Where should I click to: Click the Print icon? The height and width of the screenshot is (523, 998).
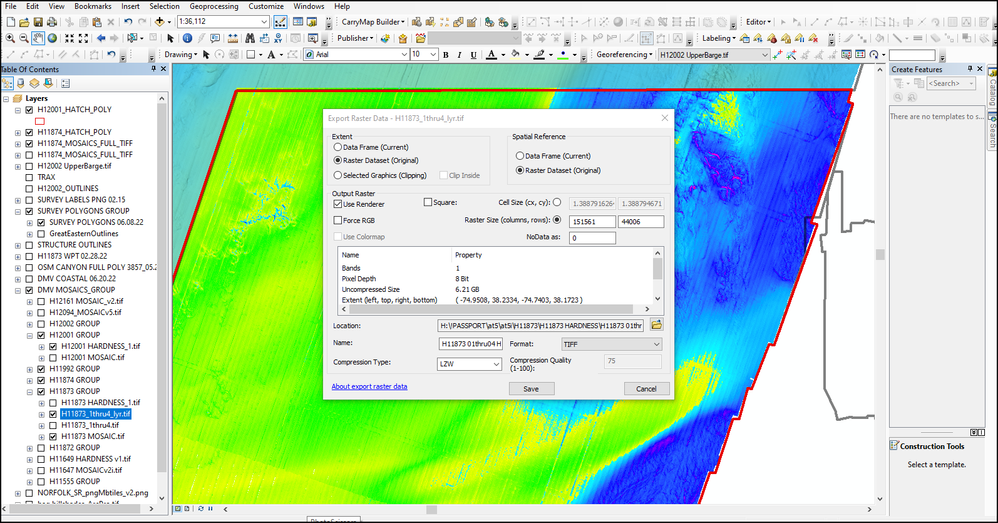coord(52,22)
